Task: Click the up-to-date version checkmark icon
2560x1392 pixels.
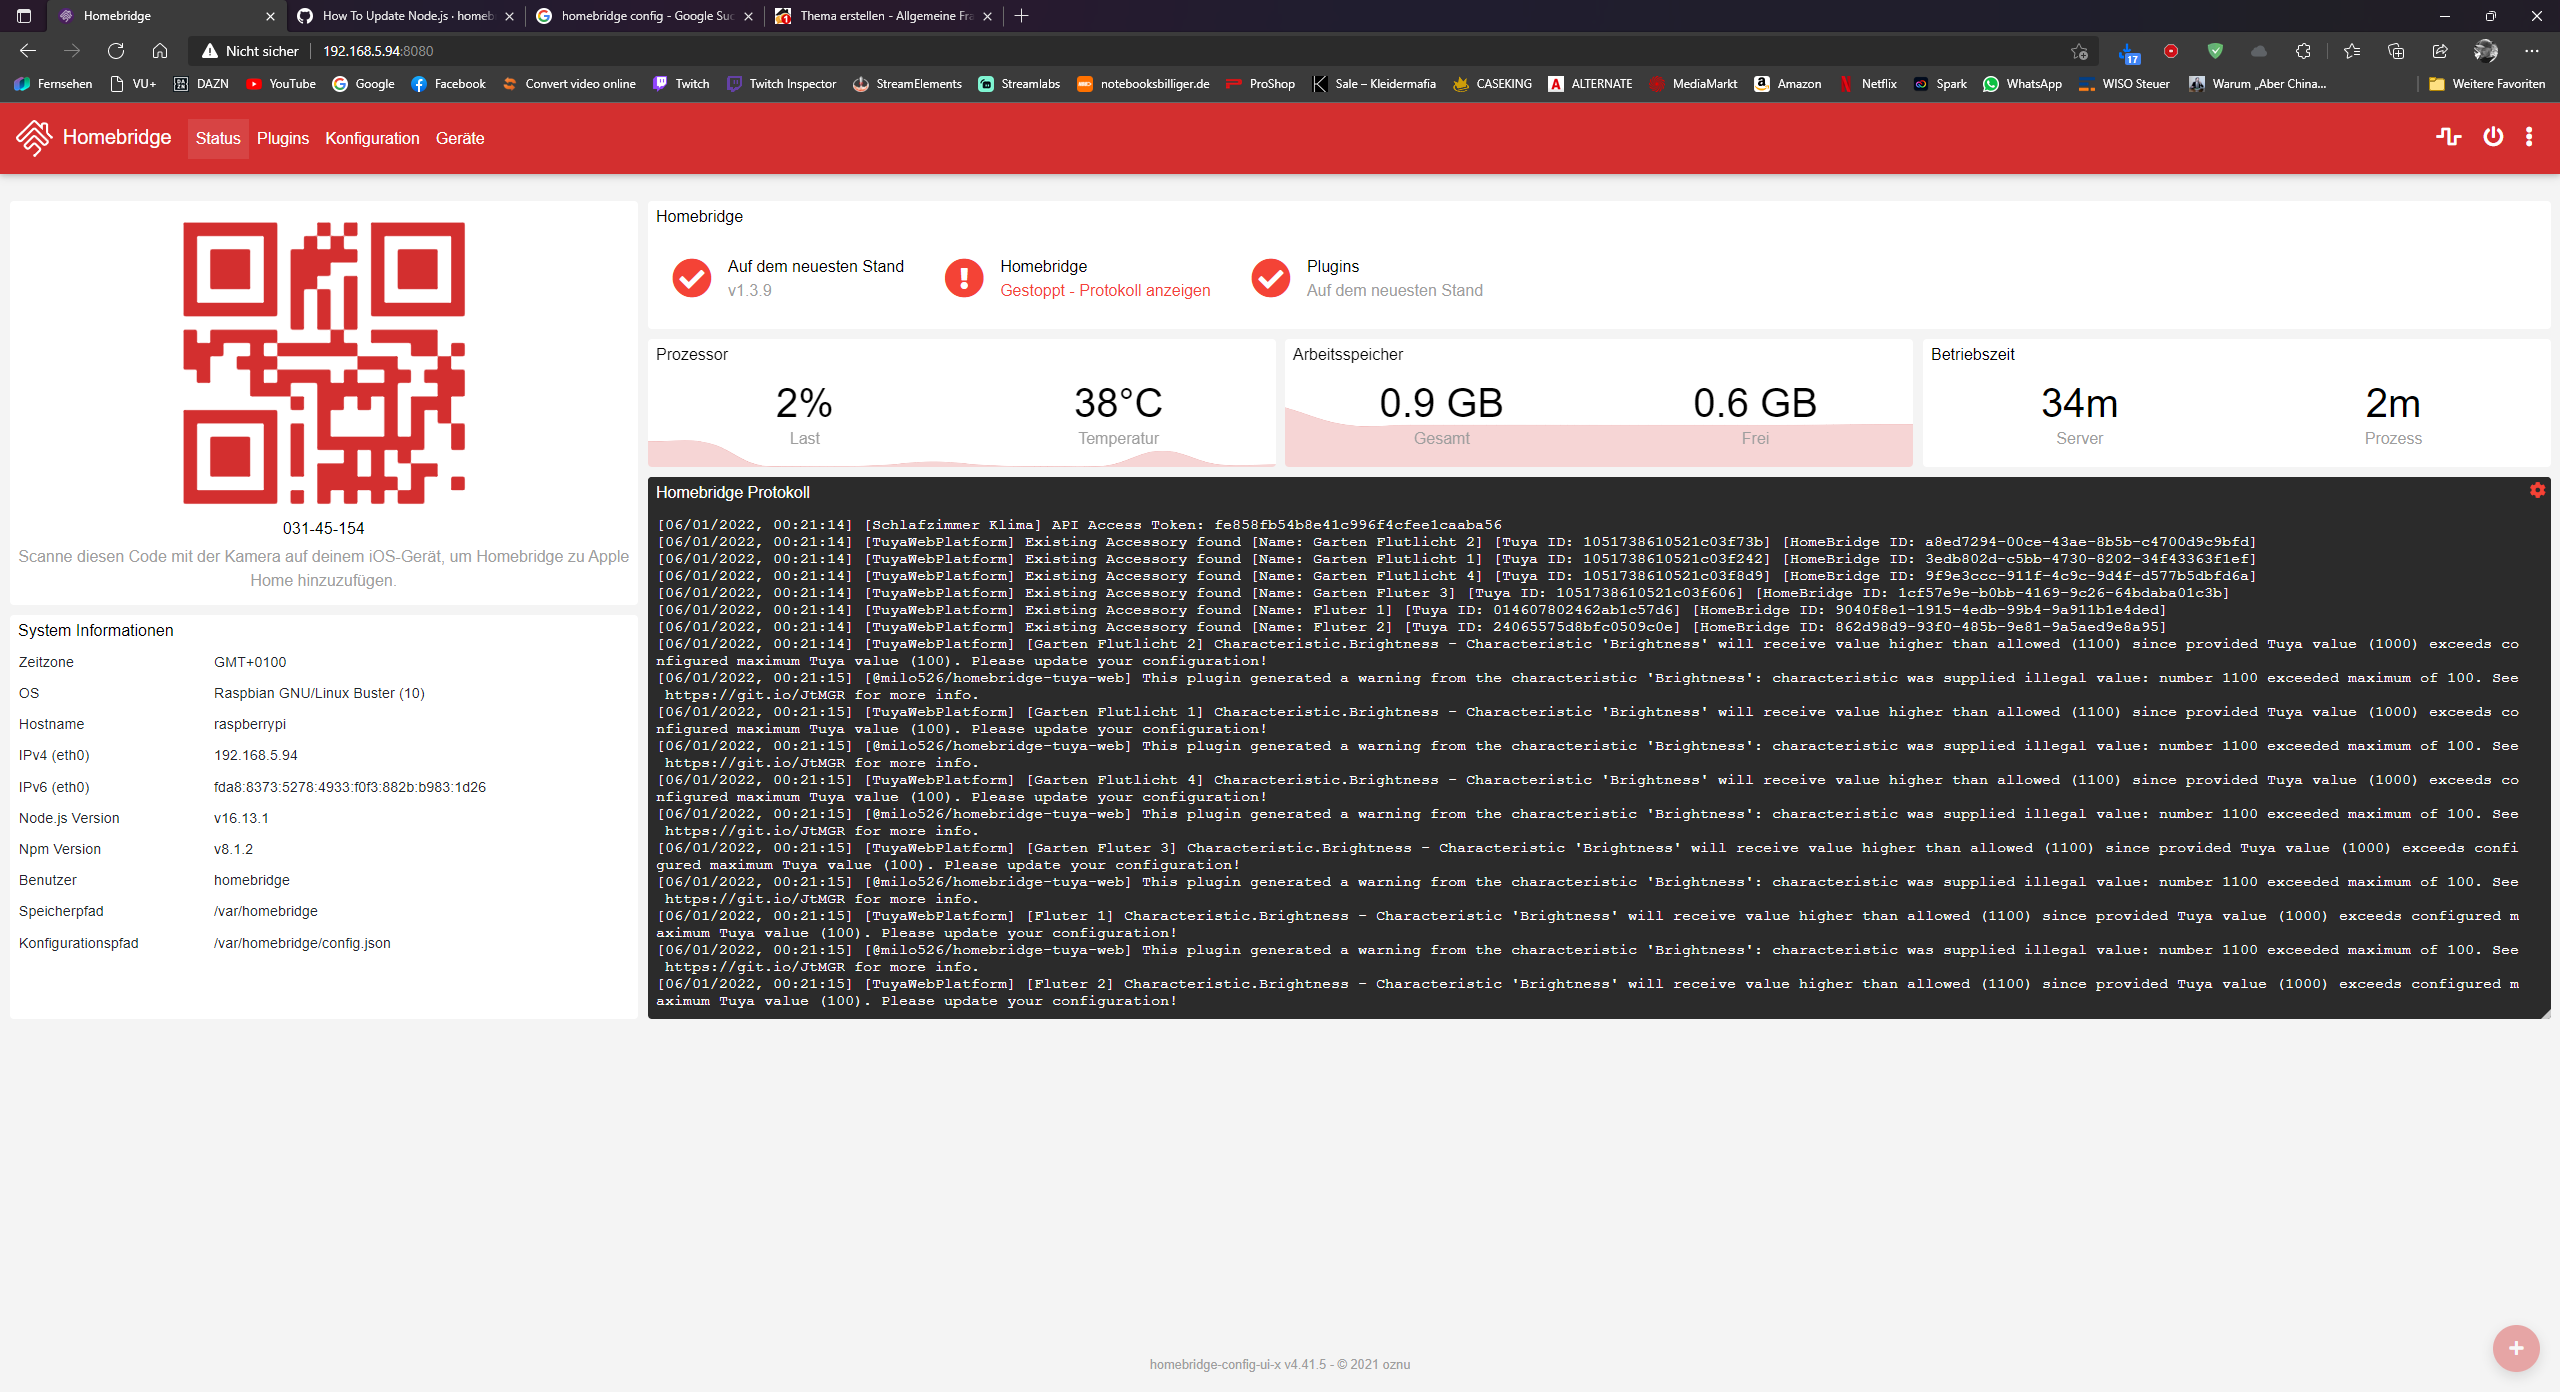Action: (x=691, y=278)
